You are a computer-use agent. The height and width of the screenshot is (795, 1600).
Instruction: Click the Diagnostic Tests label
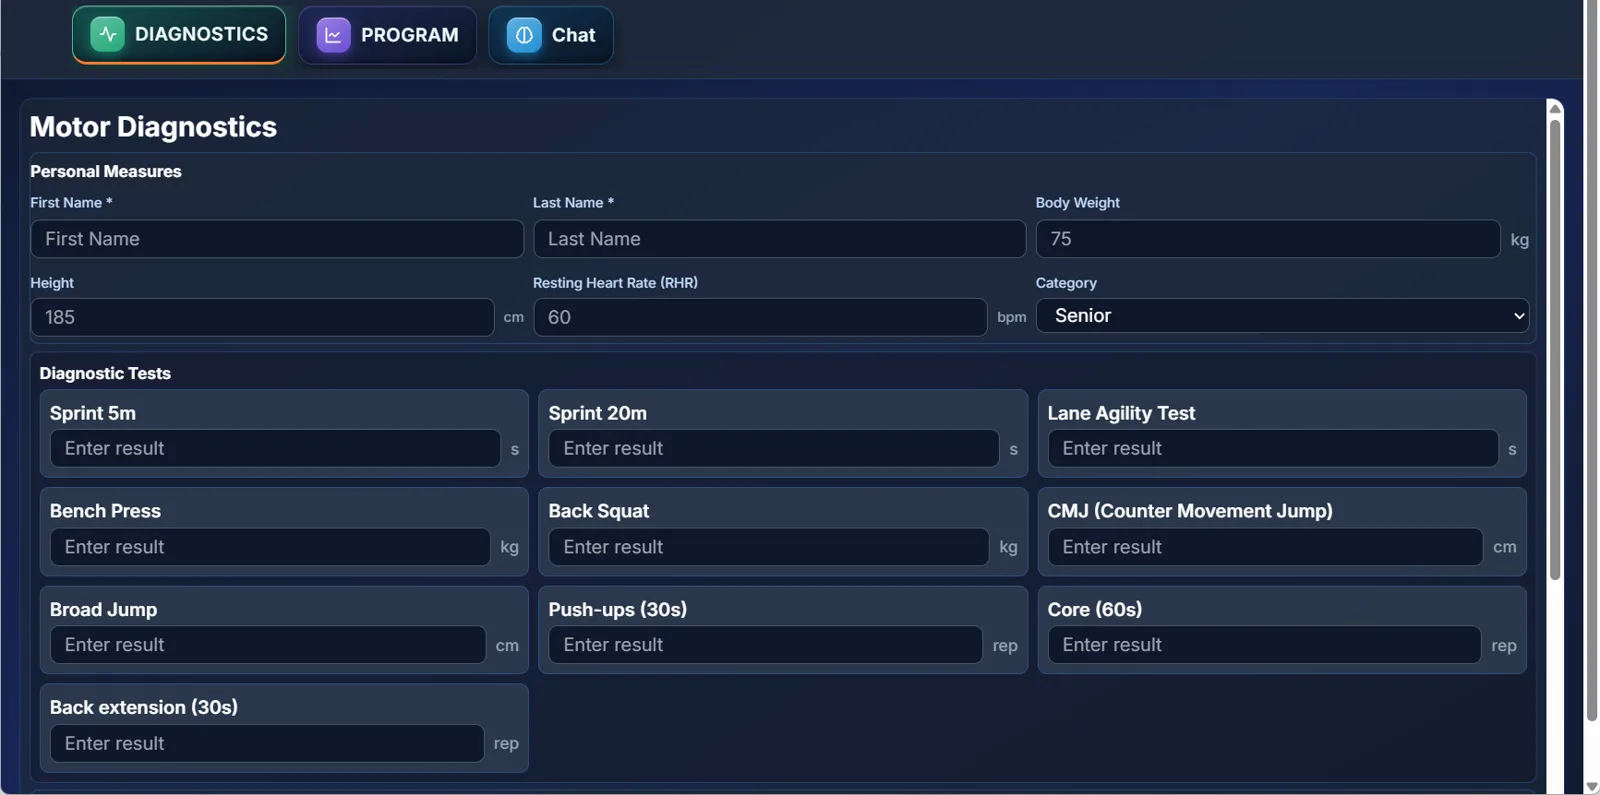pyautogui.click(x=105, y=373)
